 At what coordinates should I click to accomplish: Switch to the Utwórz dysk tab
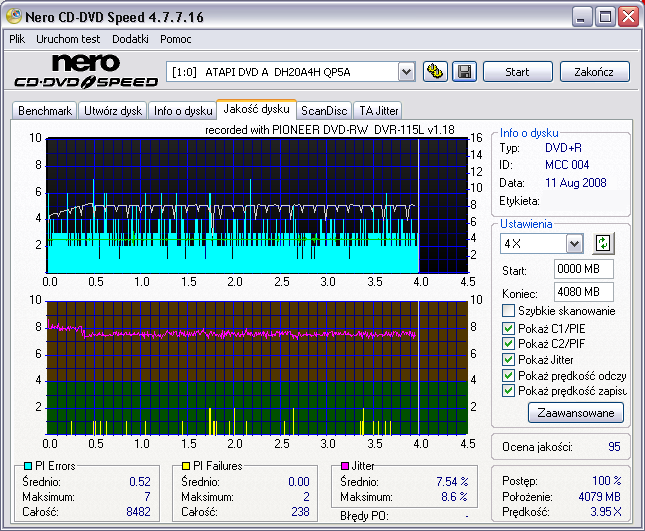click(113, 111)
